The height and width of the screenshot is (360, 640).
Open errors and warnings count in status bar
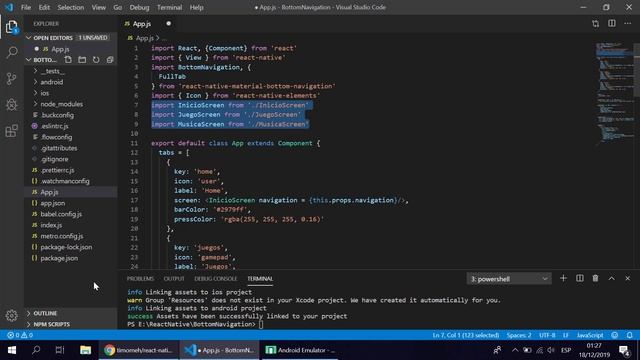[x=20, y=335]
